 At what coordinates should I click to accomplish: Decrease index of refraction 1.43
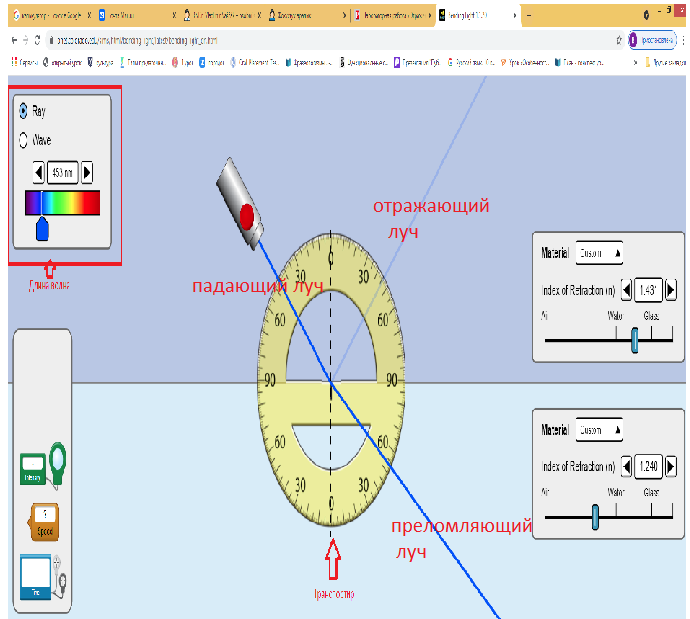tap(627, 290)
